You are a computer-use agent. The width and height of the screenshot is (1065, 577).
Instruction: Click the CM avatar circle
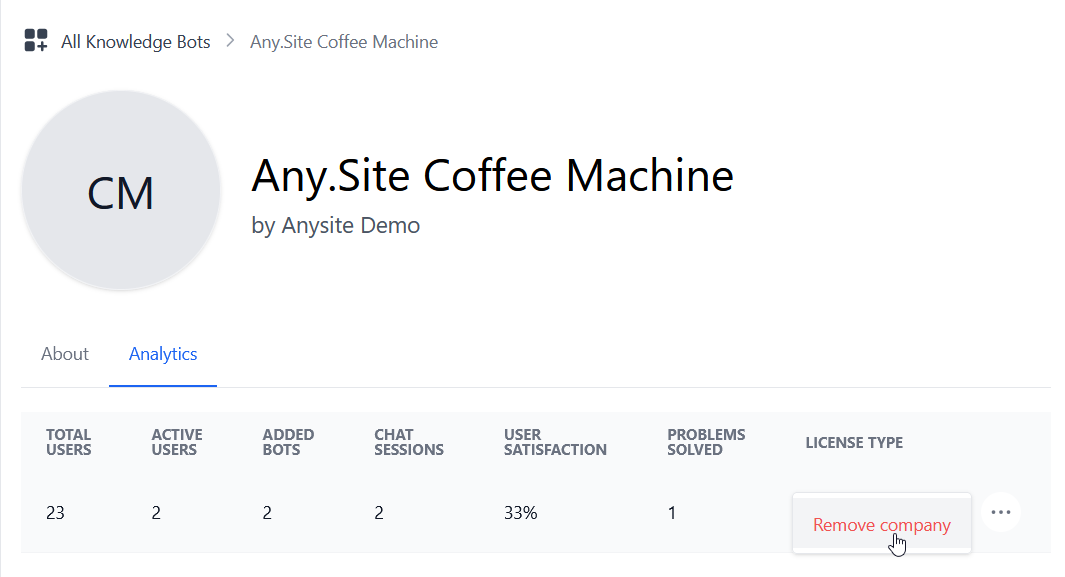tap(121, 192)
